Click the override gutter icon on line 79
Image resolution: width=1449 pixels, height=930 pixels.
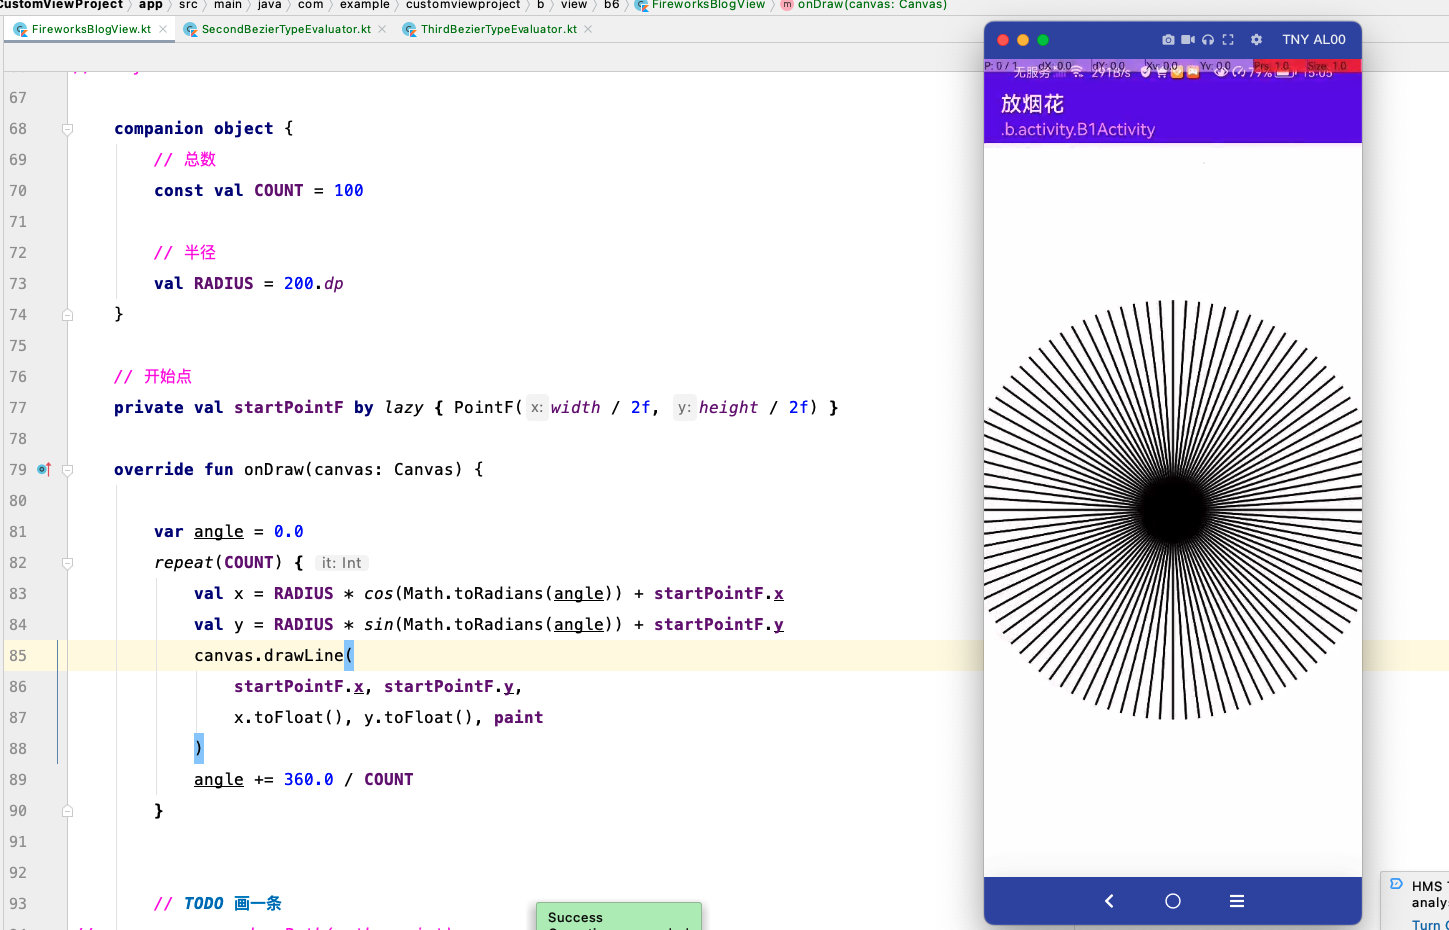tap(44, 469)
